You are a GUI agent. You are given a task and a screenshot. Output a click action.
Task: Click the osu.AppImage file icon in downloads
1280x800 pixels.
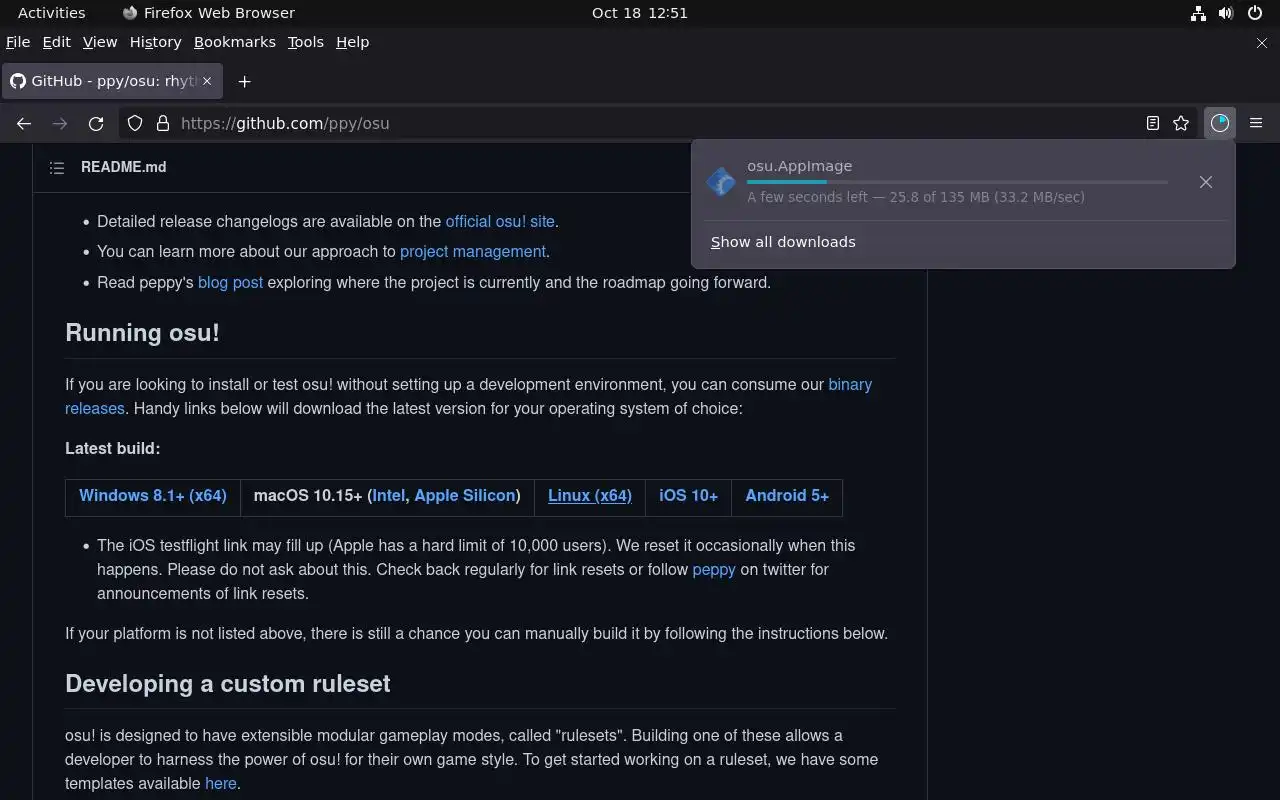point(721,182)
